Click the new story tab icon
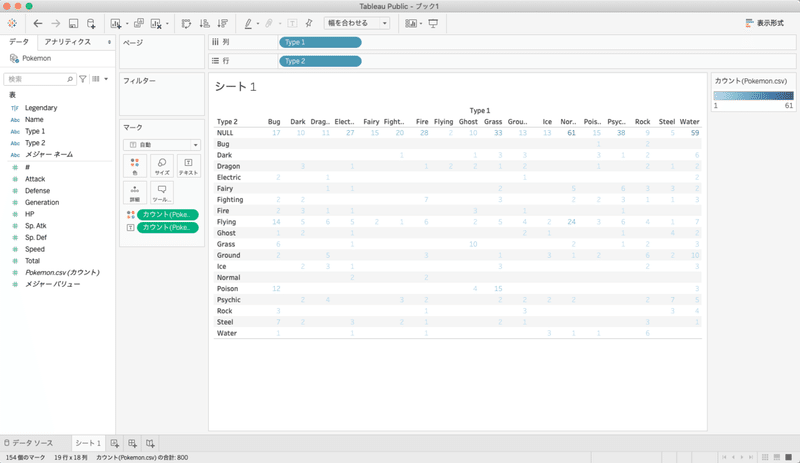This screenshot has width=800, height=463. [150, 443]
